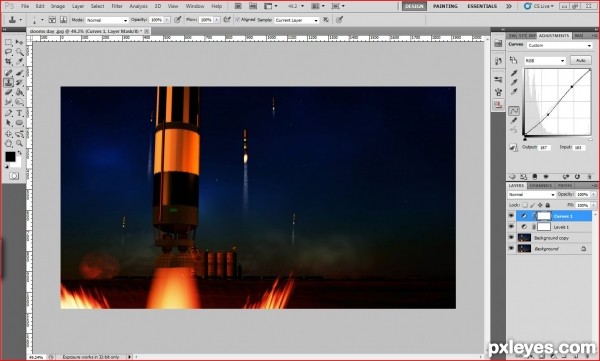Select the toolbox Eyedropper tool
The image size is (600, 361).
click(x=20, y=62)
